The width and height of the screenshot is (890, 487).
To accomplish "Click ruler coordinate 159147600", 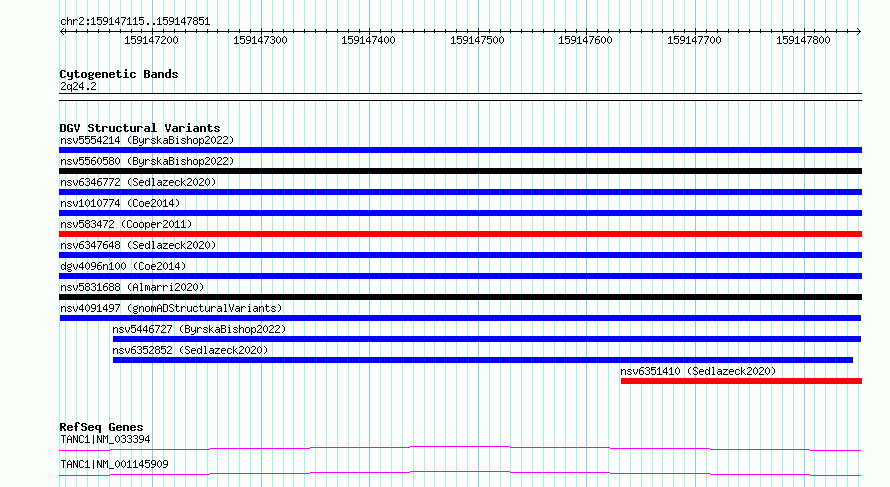I will [585, 40].
